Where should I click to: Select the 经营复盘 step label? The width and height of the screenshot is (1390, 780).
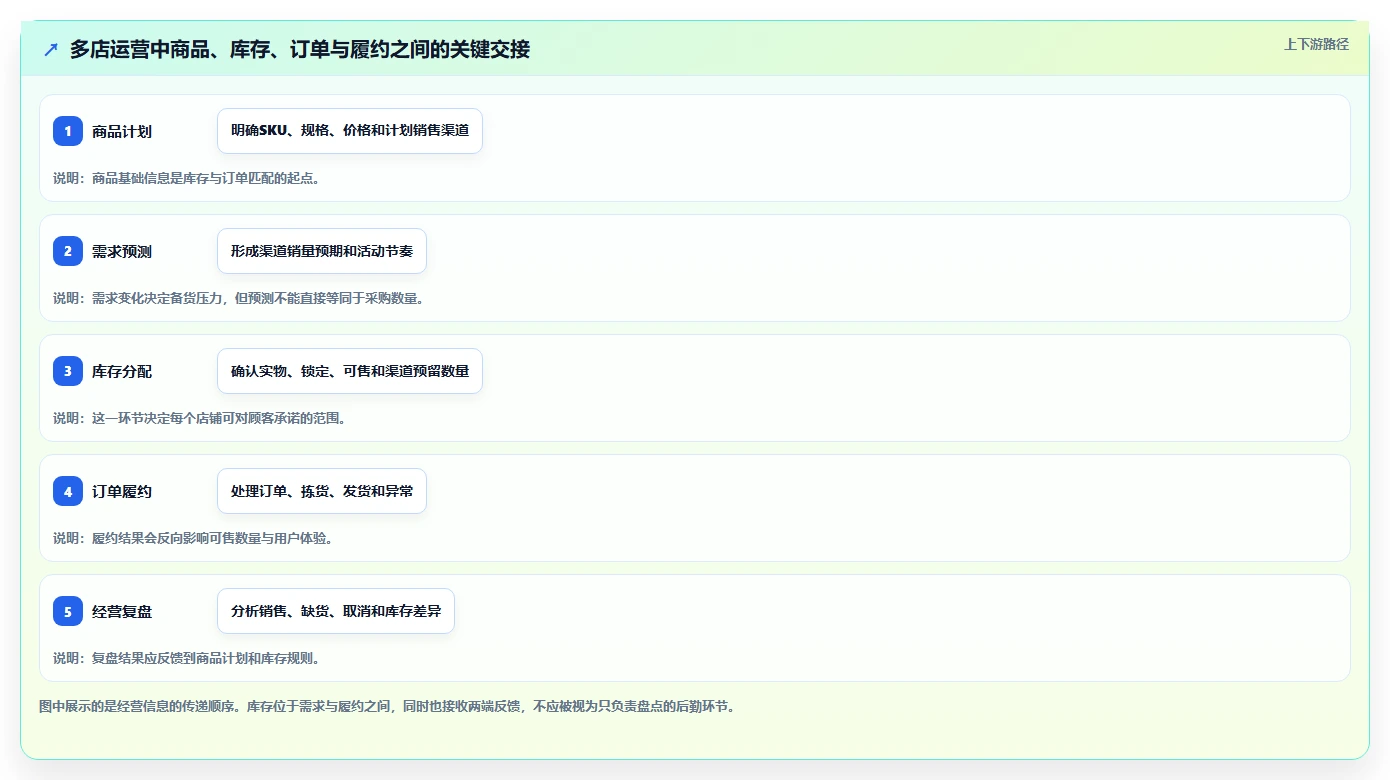(122, 611)
